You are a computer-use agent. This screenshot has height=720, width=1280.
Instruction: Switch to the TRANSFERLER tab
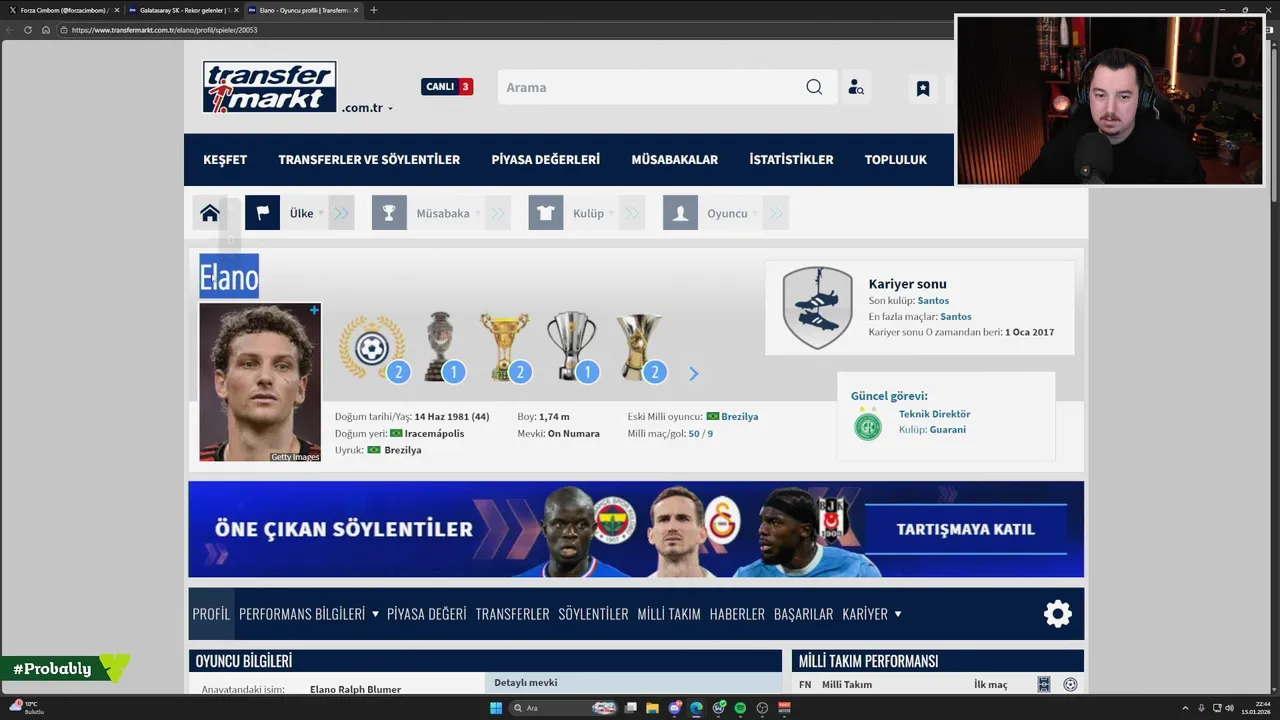(x=512, y=613)
